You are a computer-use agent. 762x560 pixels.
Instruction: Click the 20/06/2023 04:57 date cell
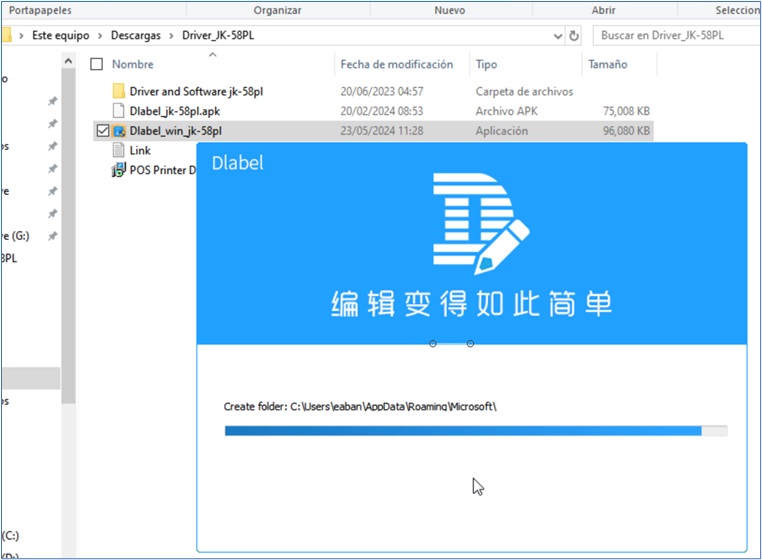click(x=382, y=91)
